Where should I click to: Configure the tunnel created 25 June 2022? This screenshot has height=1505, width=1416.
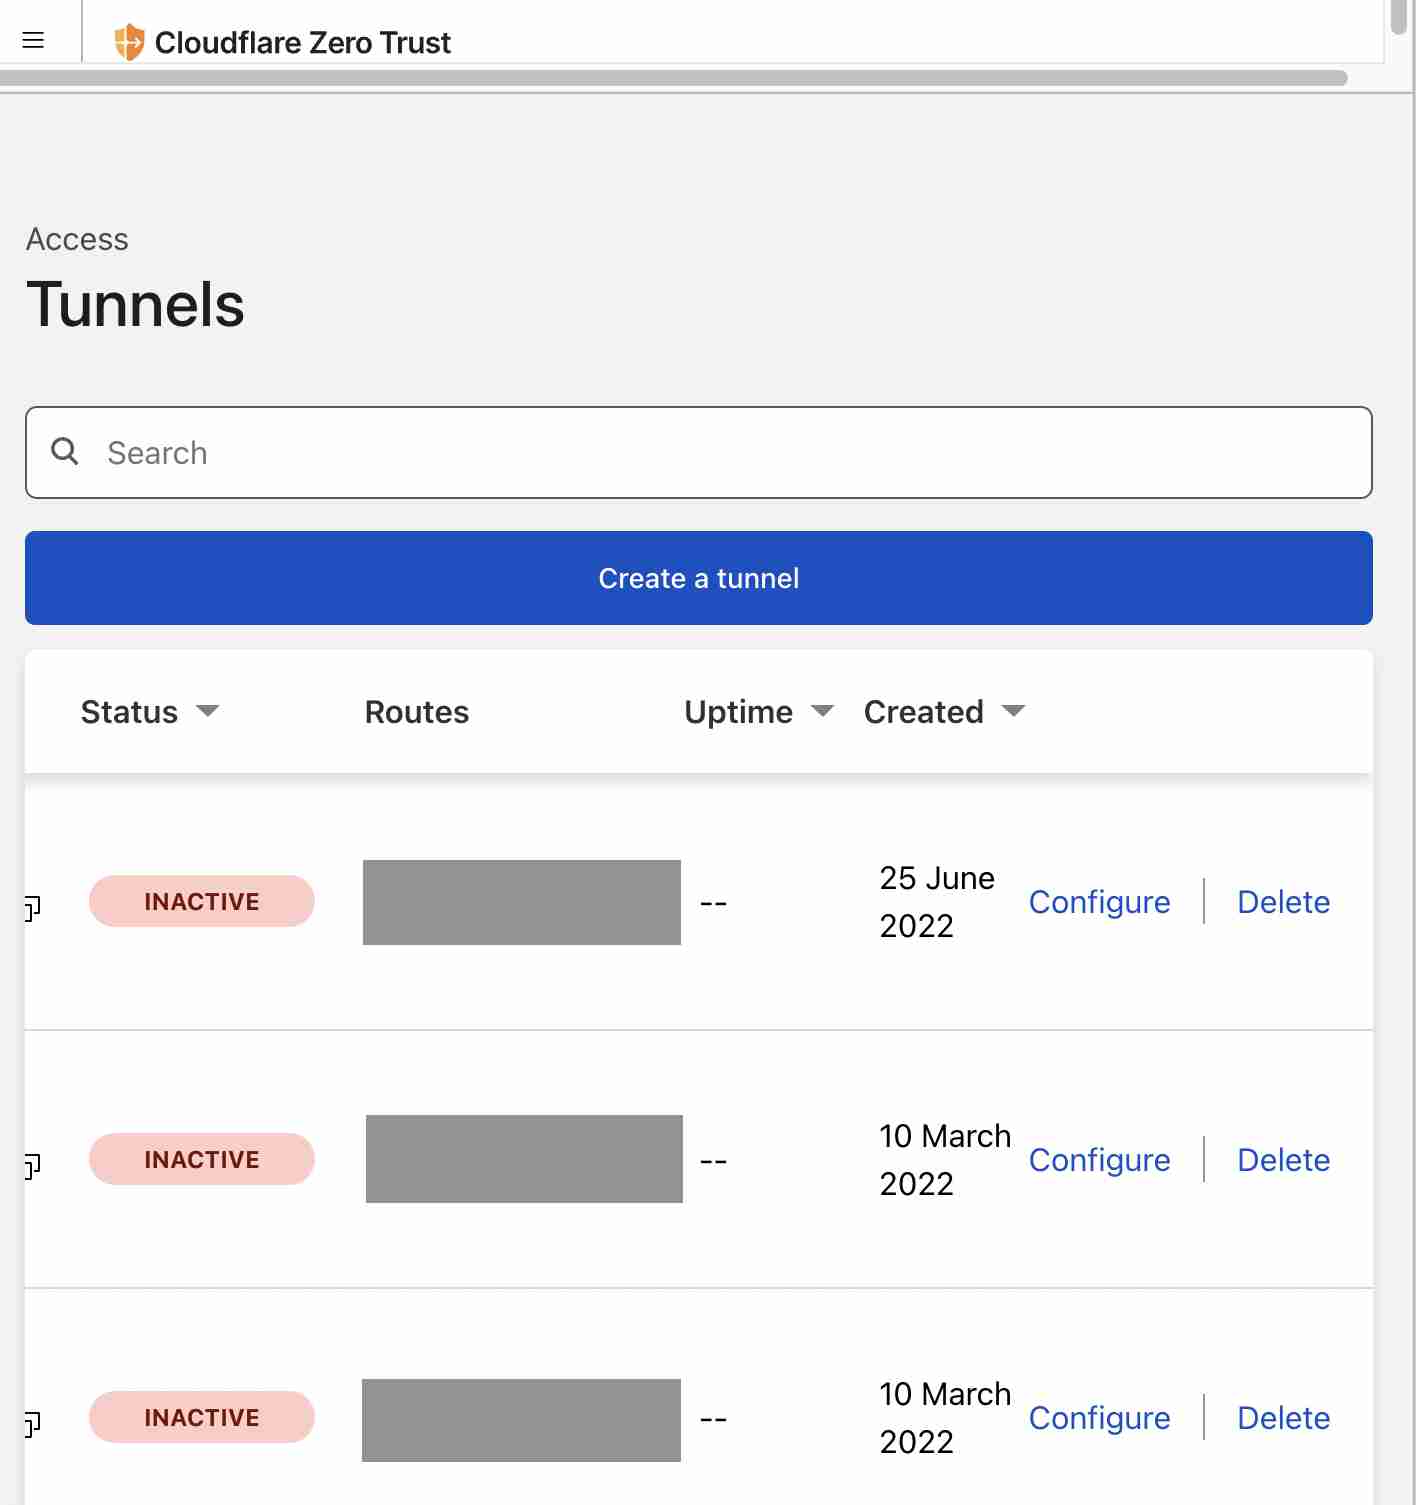pyautogui.click(x=1099, y=902)
